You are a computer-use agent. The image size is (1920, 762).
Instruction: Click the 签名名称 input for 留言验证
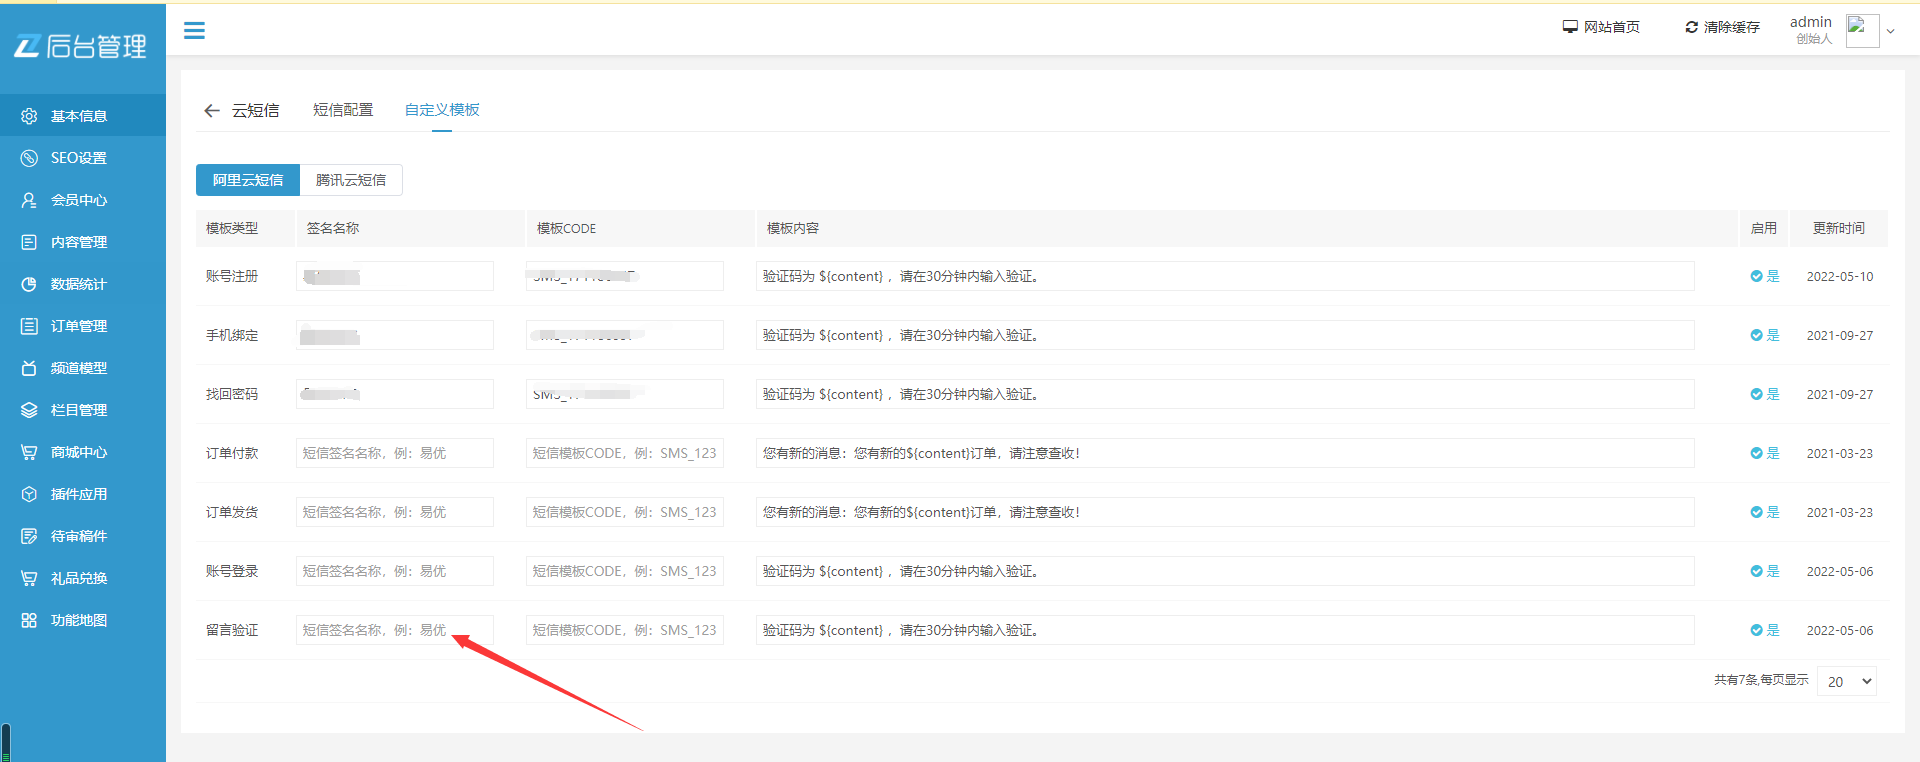pyautogui.click(x=394, y=630)
